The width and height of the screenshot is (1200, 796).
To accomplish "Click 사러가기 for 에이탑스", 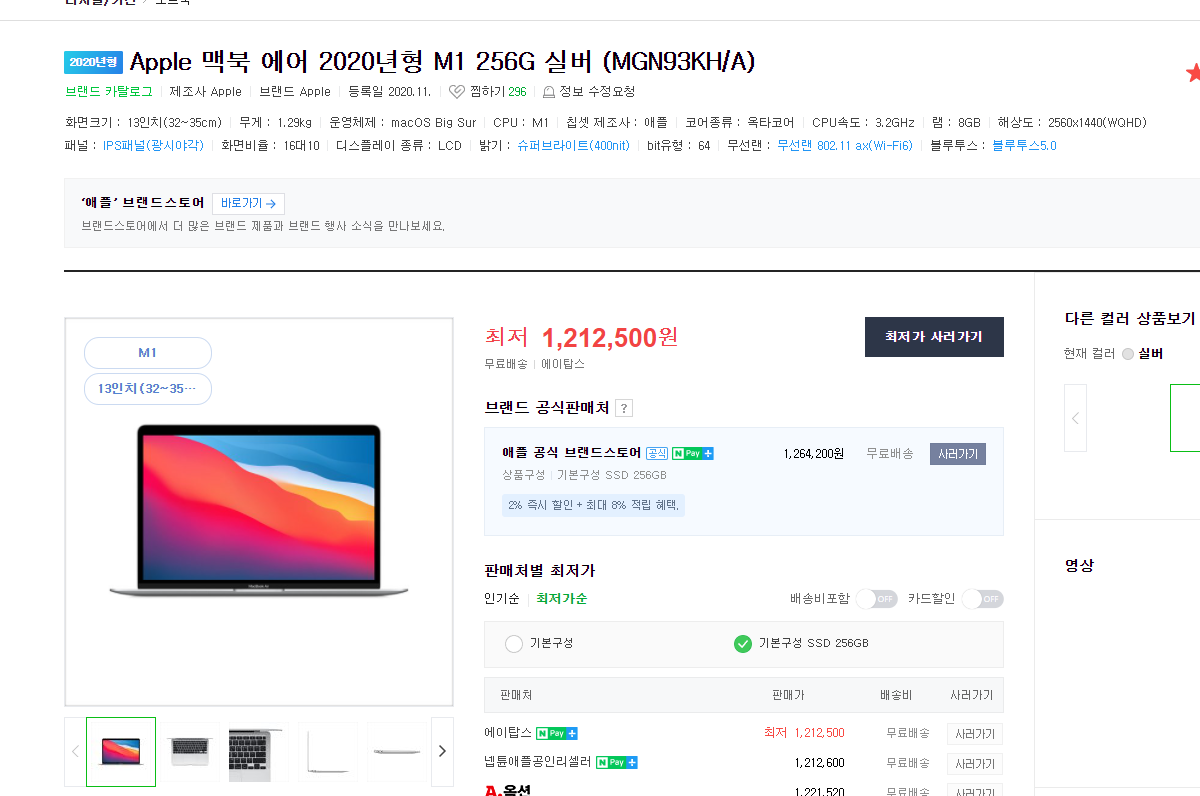I will [x=975, y=734].
